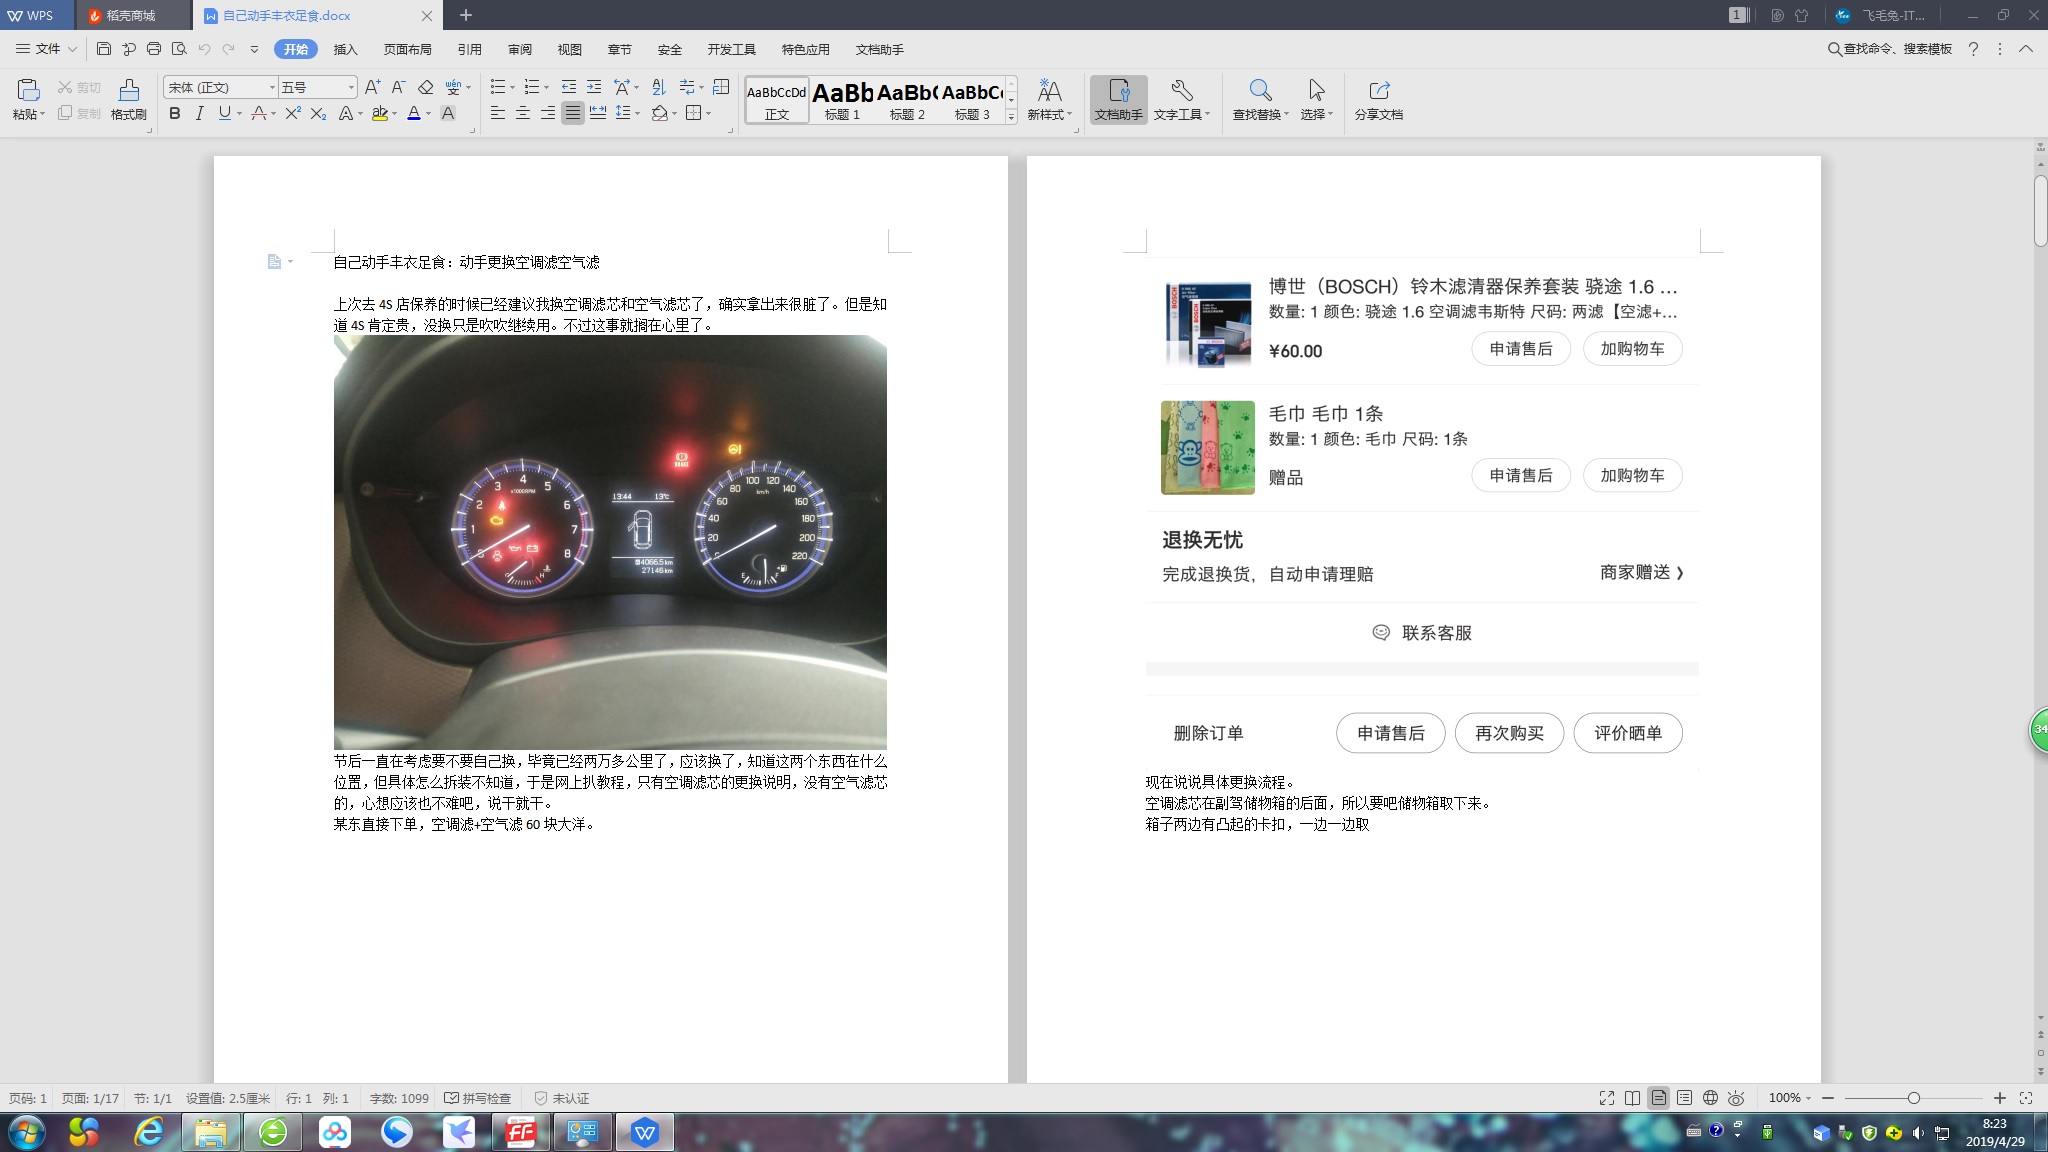Click the Save icon in quick toolbar
Image resolution: width=2048 pixels, height=1152 pixels.
[x=104, y=49]
